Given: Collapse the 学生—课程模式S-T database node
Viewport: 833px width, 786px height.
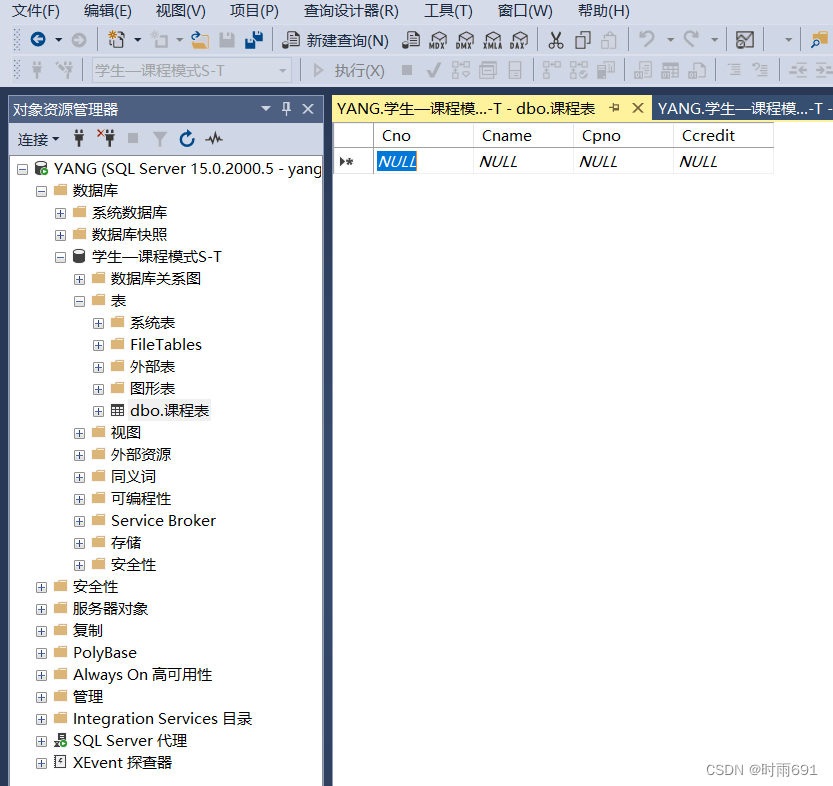Looking at the screenshot, I should [61, 258].
